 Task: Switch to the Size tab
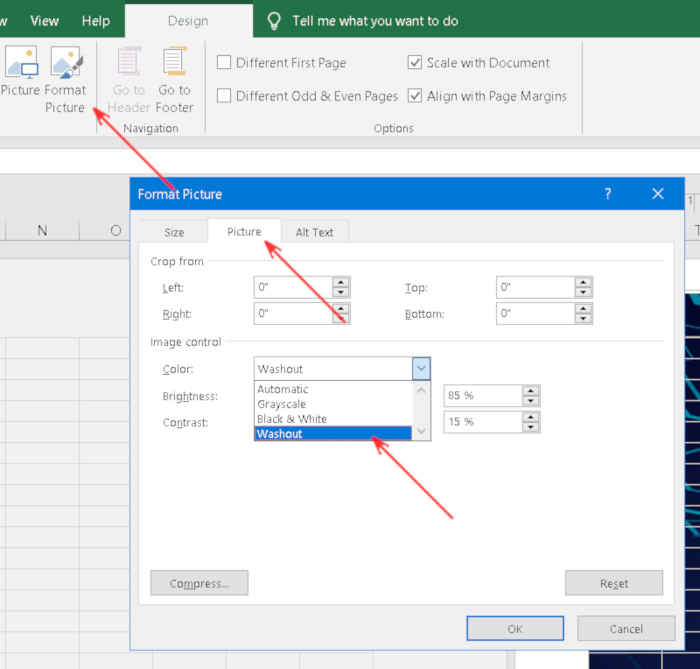[174, 232]
